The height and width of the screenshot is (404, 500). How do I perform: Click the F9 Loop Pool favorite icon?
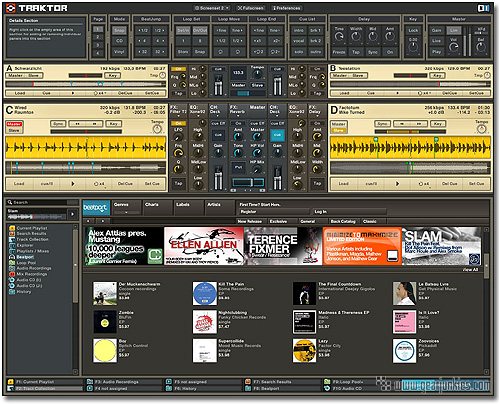[327, 382]
